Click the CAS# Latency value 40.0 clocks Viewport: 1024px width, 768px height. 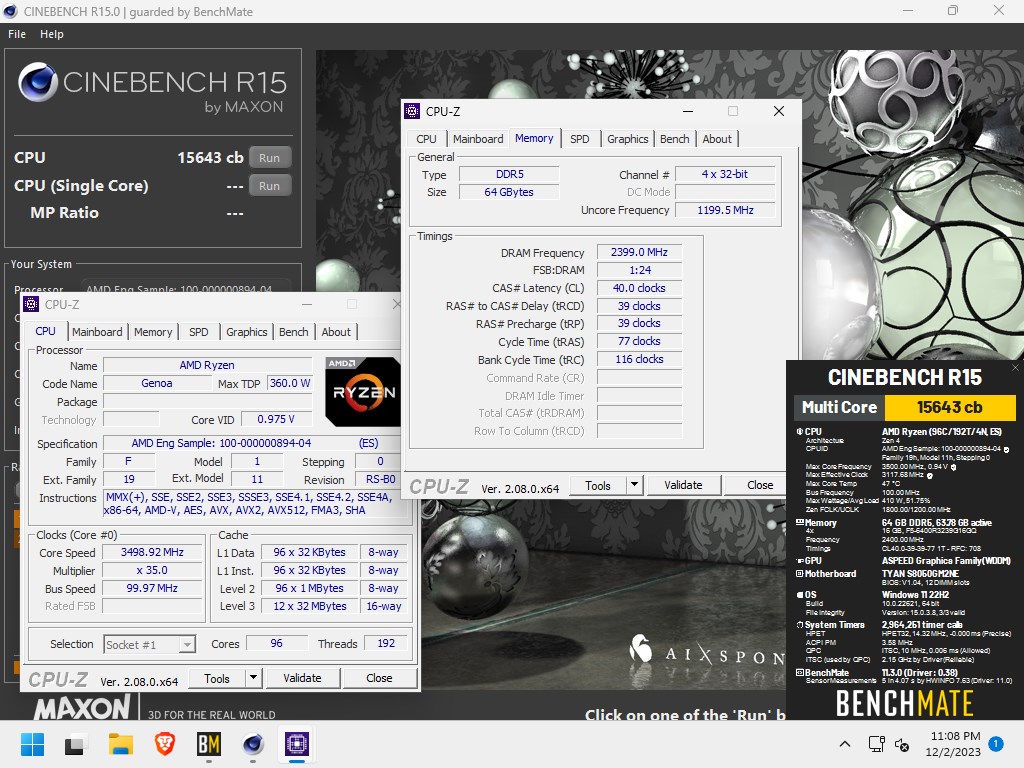(639, 288)
